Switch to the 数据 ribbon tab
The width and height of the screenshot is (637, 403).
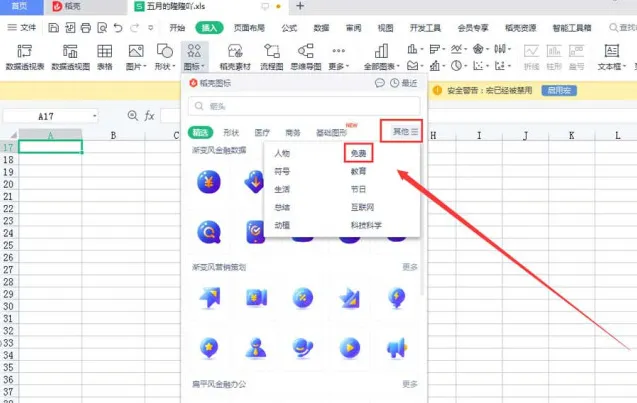pos(321,28)
